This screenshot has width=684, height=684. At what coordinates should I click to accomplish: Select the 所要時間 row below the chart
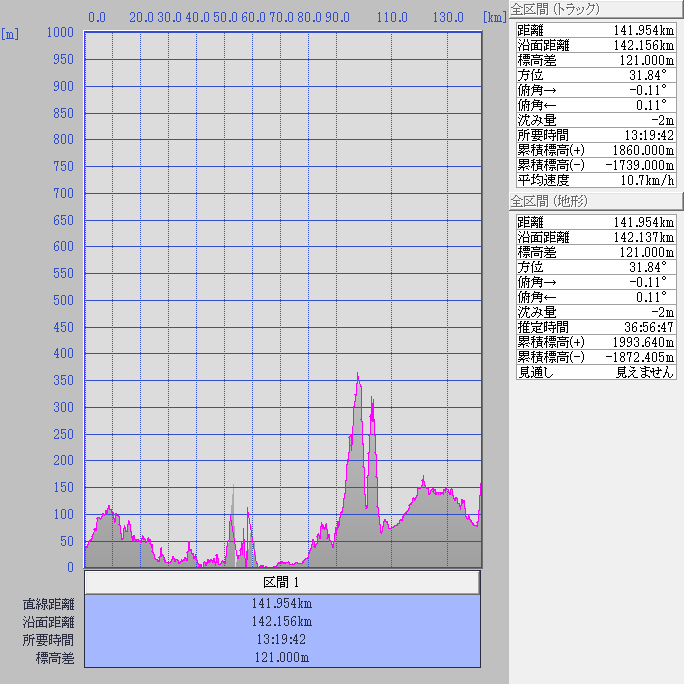282,640
